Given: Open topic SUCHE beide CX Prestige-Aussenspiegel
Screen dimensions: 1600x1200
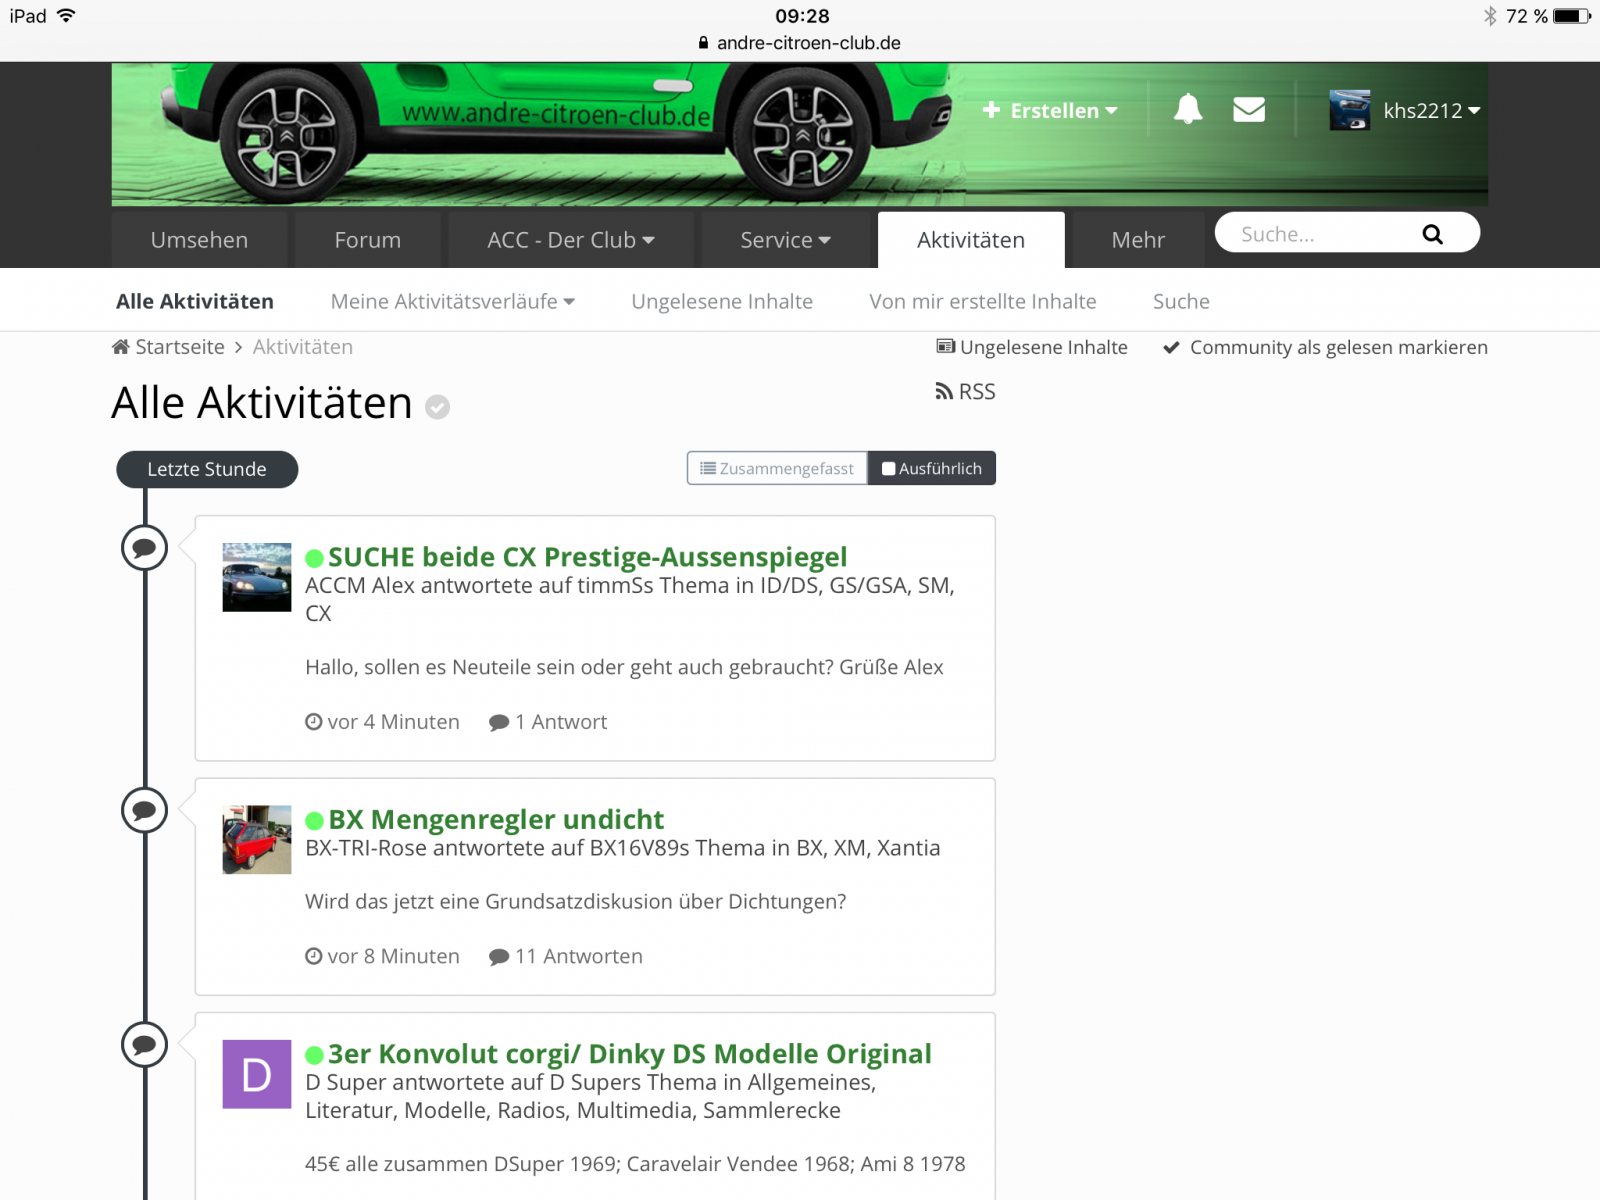Looking at the screenshot, I should 588,557.
